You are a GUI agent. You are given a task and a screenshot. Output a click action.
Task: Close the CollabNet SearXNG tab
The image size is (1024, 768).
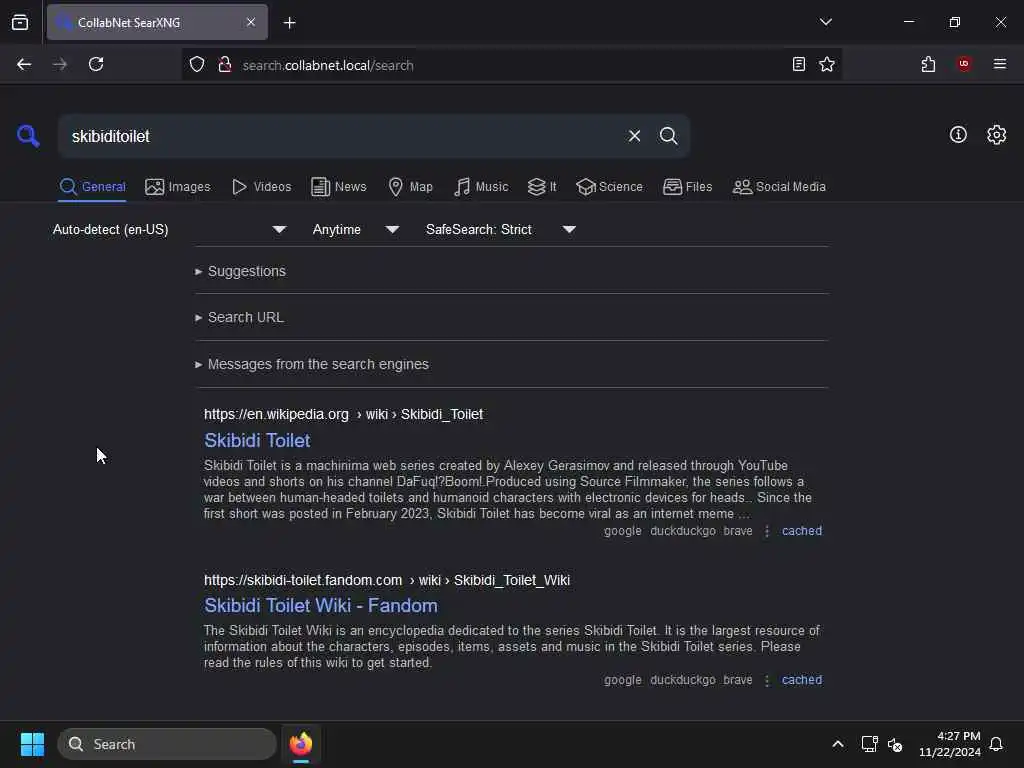pos(251,22)
